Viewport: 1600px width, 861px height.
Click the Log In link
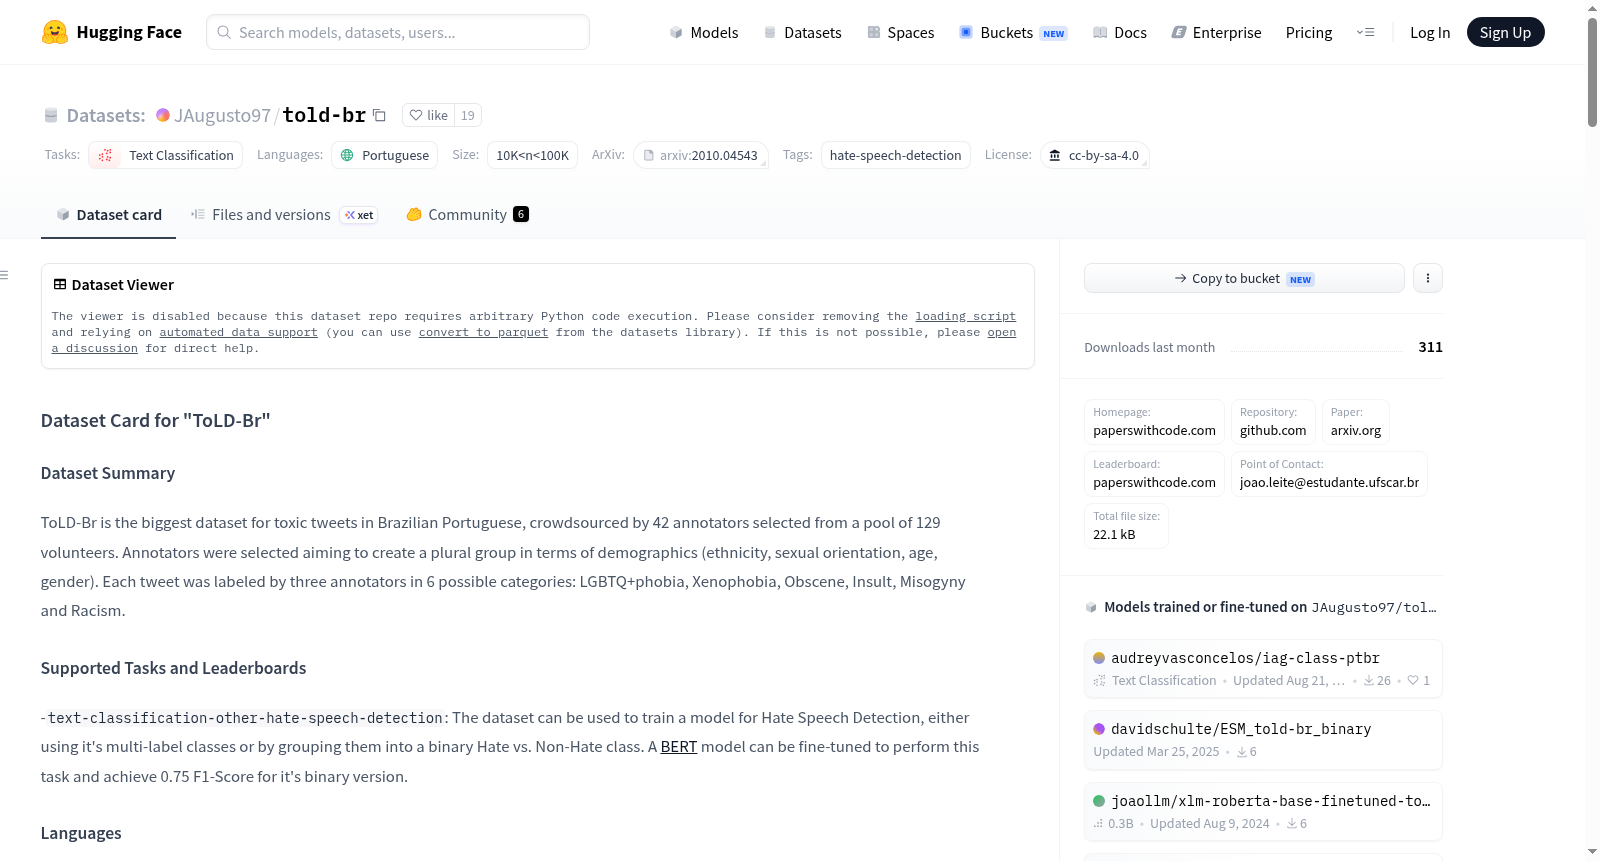coord(1430,32)
